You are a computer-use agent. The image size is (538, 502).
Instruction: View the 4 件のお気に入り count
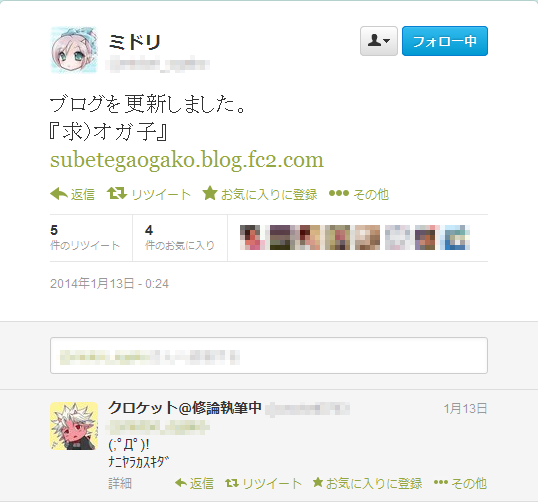pos(180,237)
